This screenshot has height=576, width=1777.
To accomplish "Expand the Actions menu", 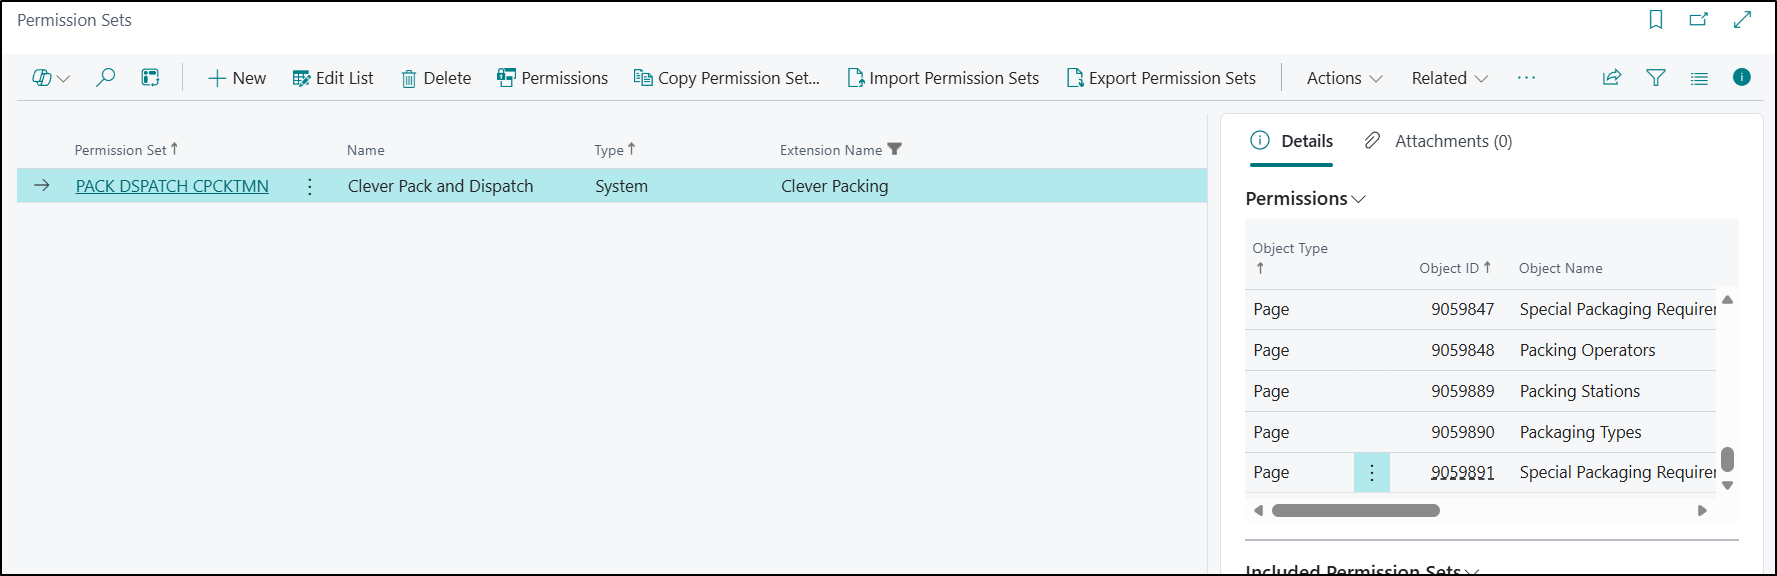I will 1344,78.
